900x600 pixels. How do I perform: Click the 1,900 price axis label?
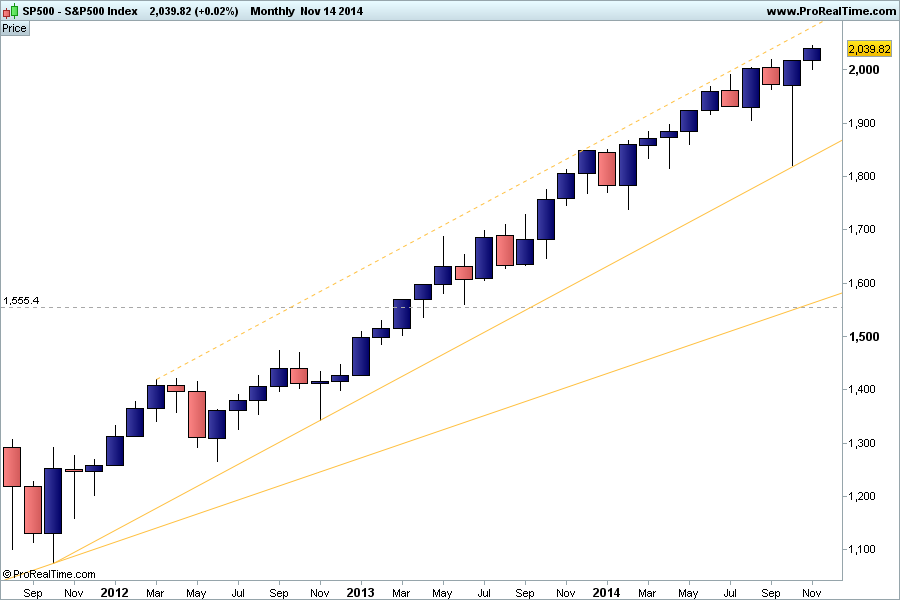point(863,123)
